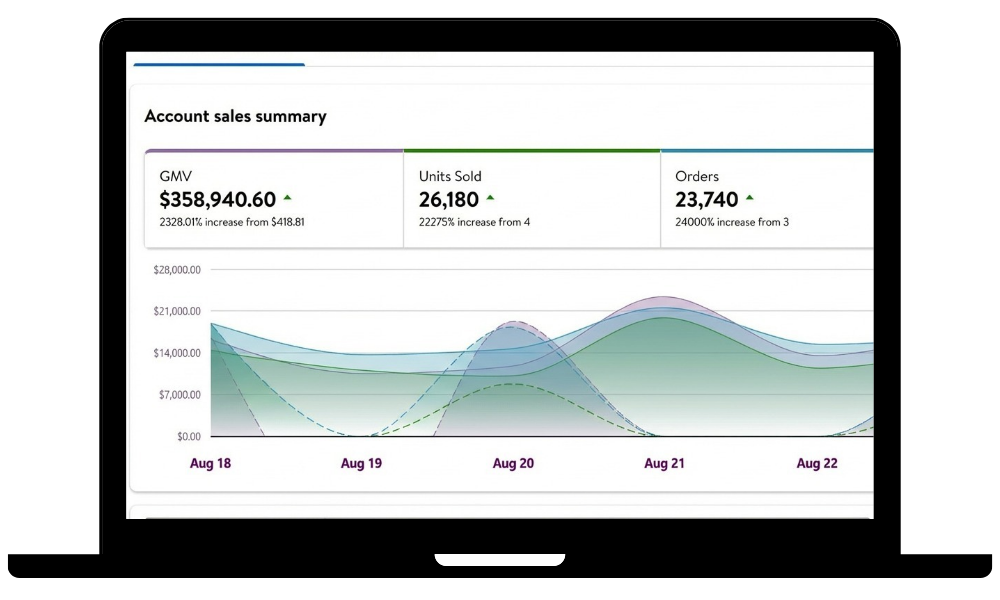
Task: Select the Aug 18 date on the chart axis
Action: pos(210,464)
